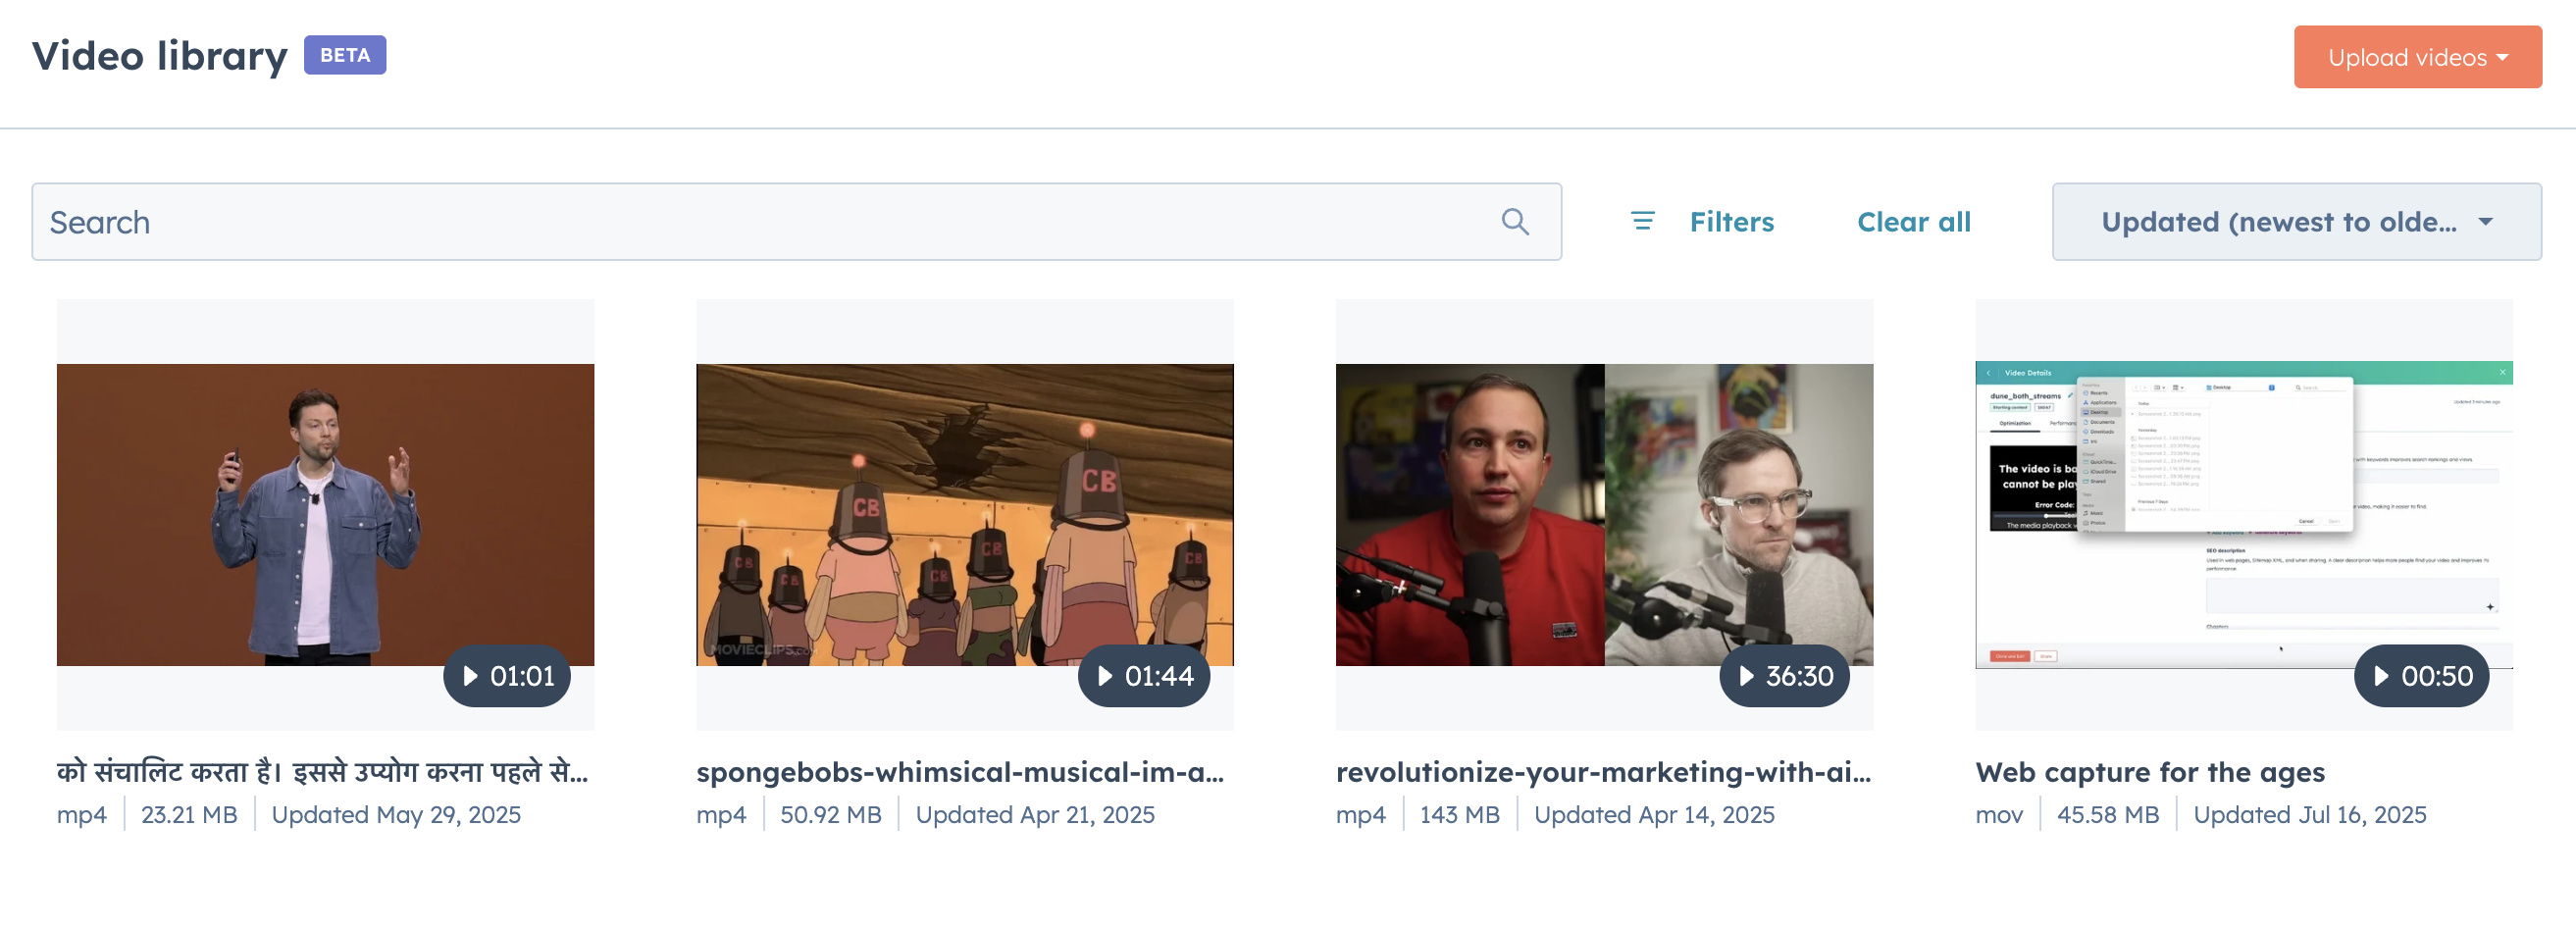Image resolution: width=2576 pixels, height=928 pixels.
Task: Click the Hindi video title
Action: [322, 771]
